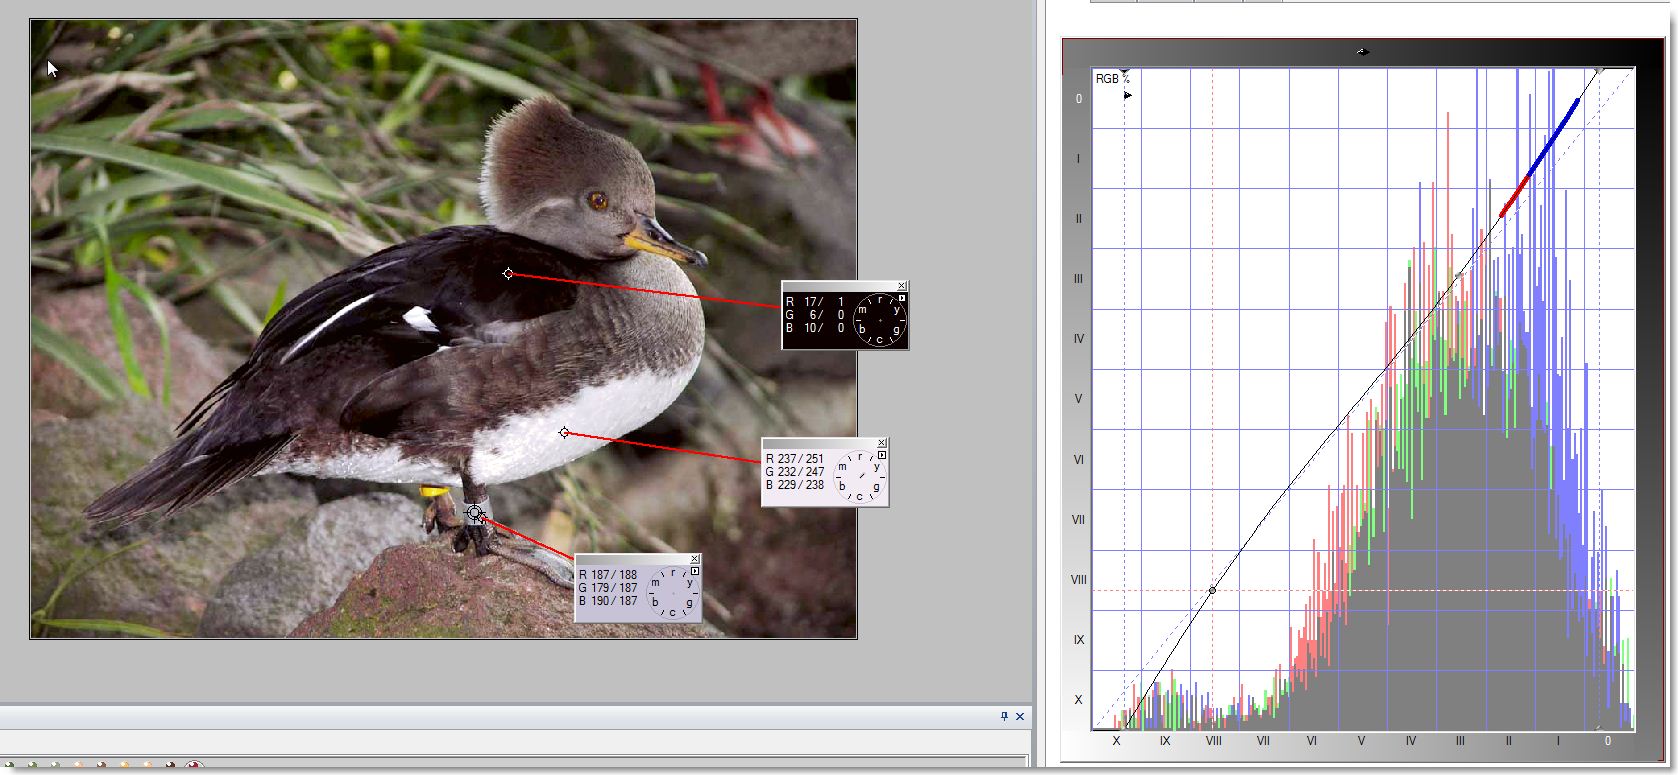
Task: Click the duck's orange eye in the photo
Action: coord(598,201)
